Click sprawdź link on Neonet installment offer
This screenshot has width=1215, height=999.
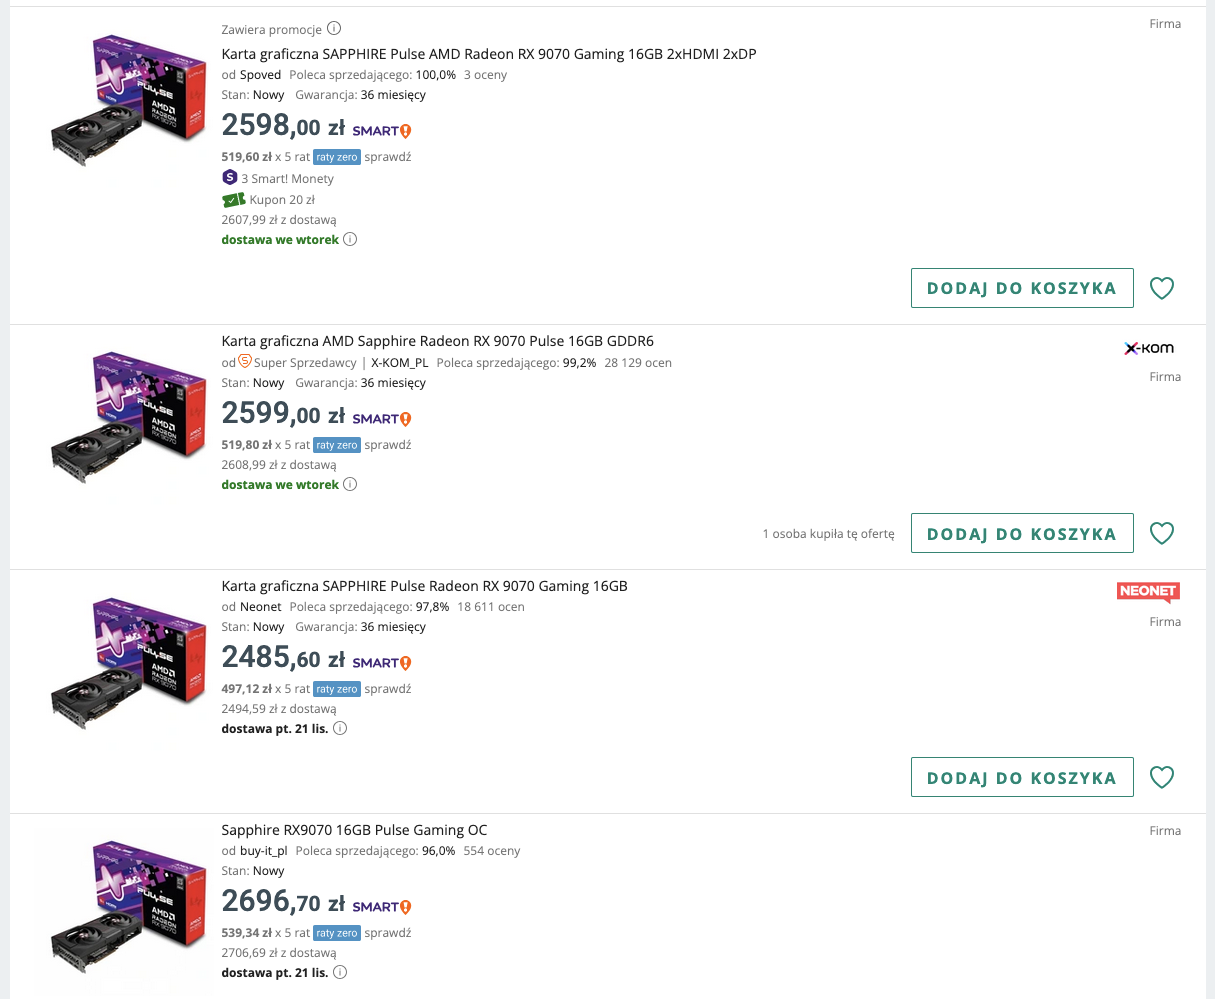click(x=388, y=689)
